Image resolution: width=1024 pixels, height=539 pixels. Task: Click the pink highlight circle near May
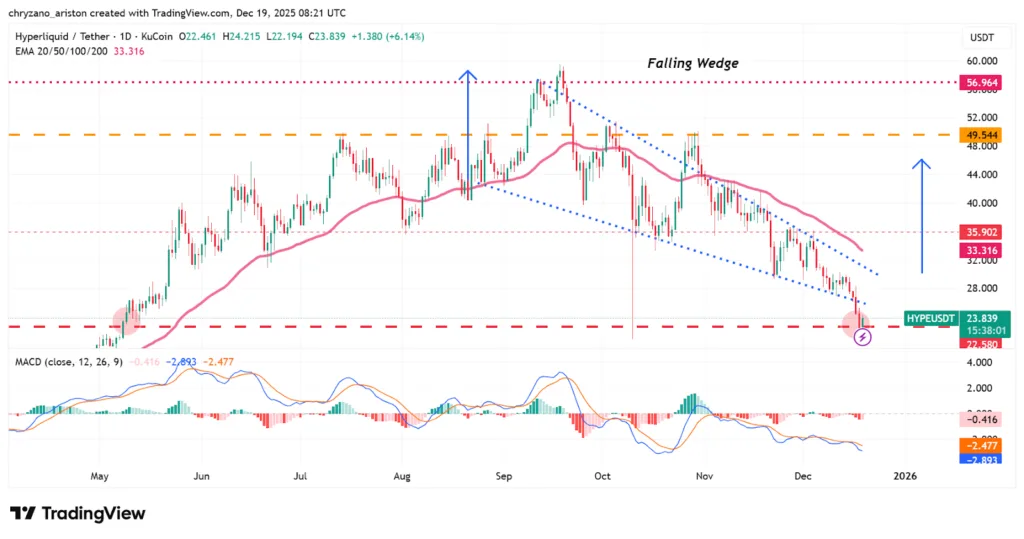click(x=128, y=319)
